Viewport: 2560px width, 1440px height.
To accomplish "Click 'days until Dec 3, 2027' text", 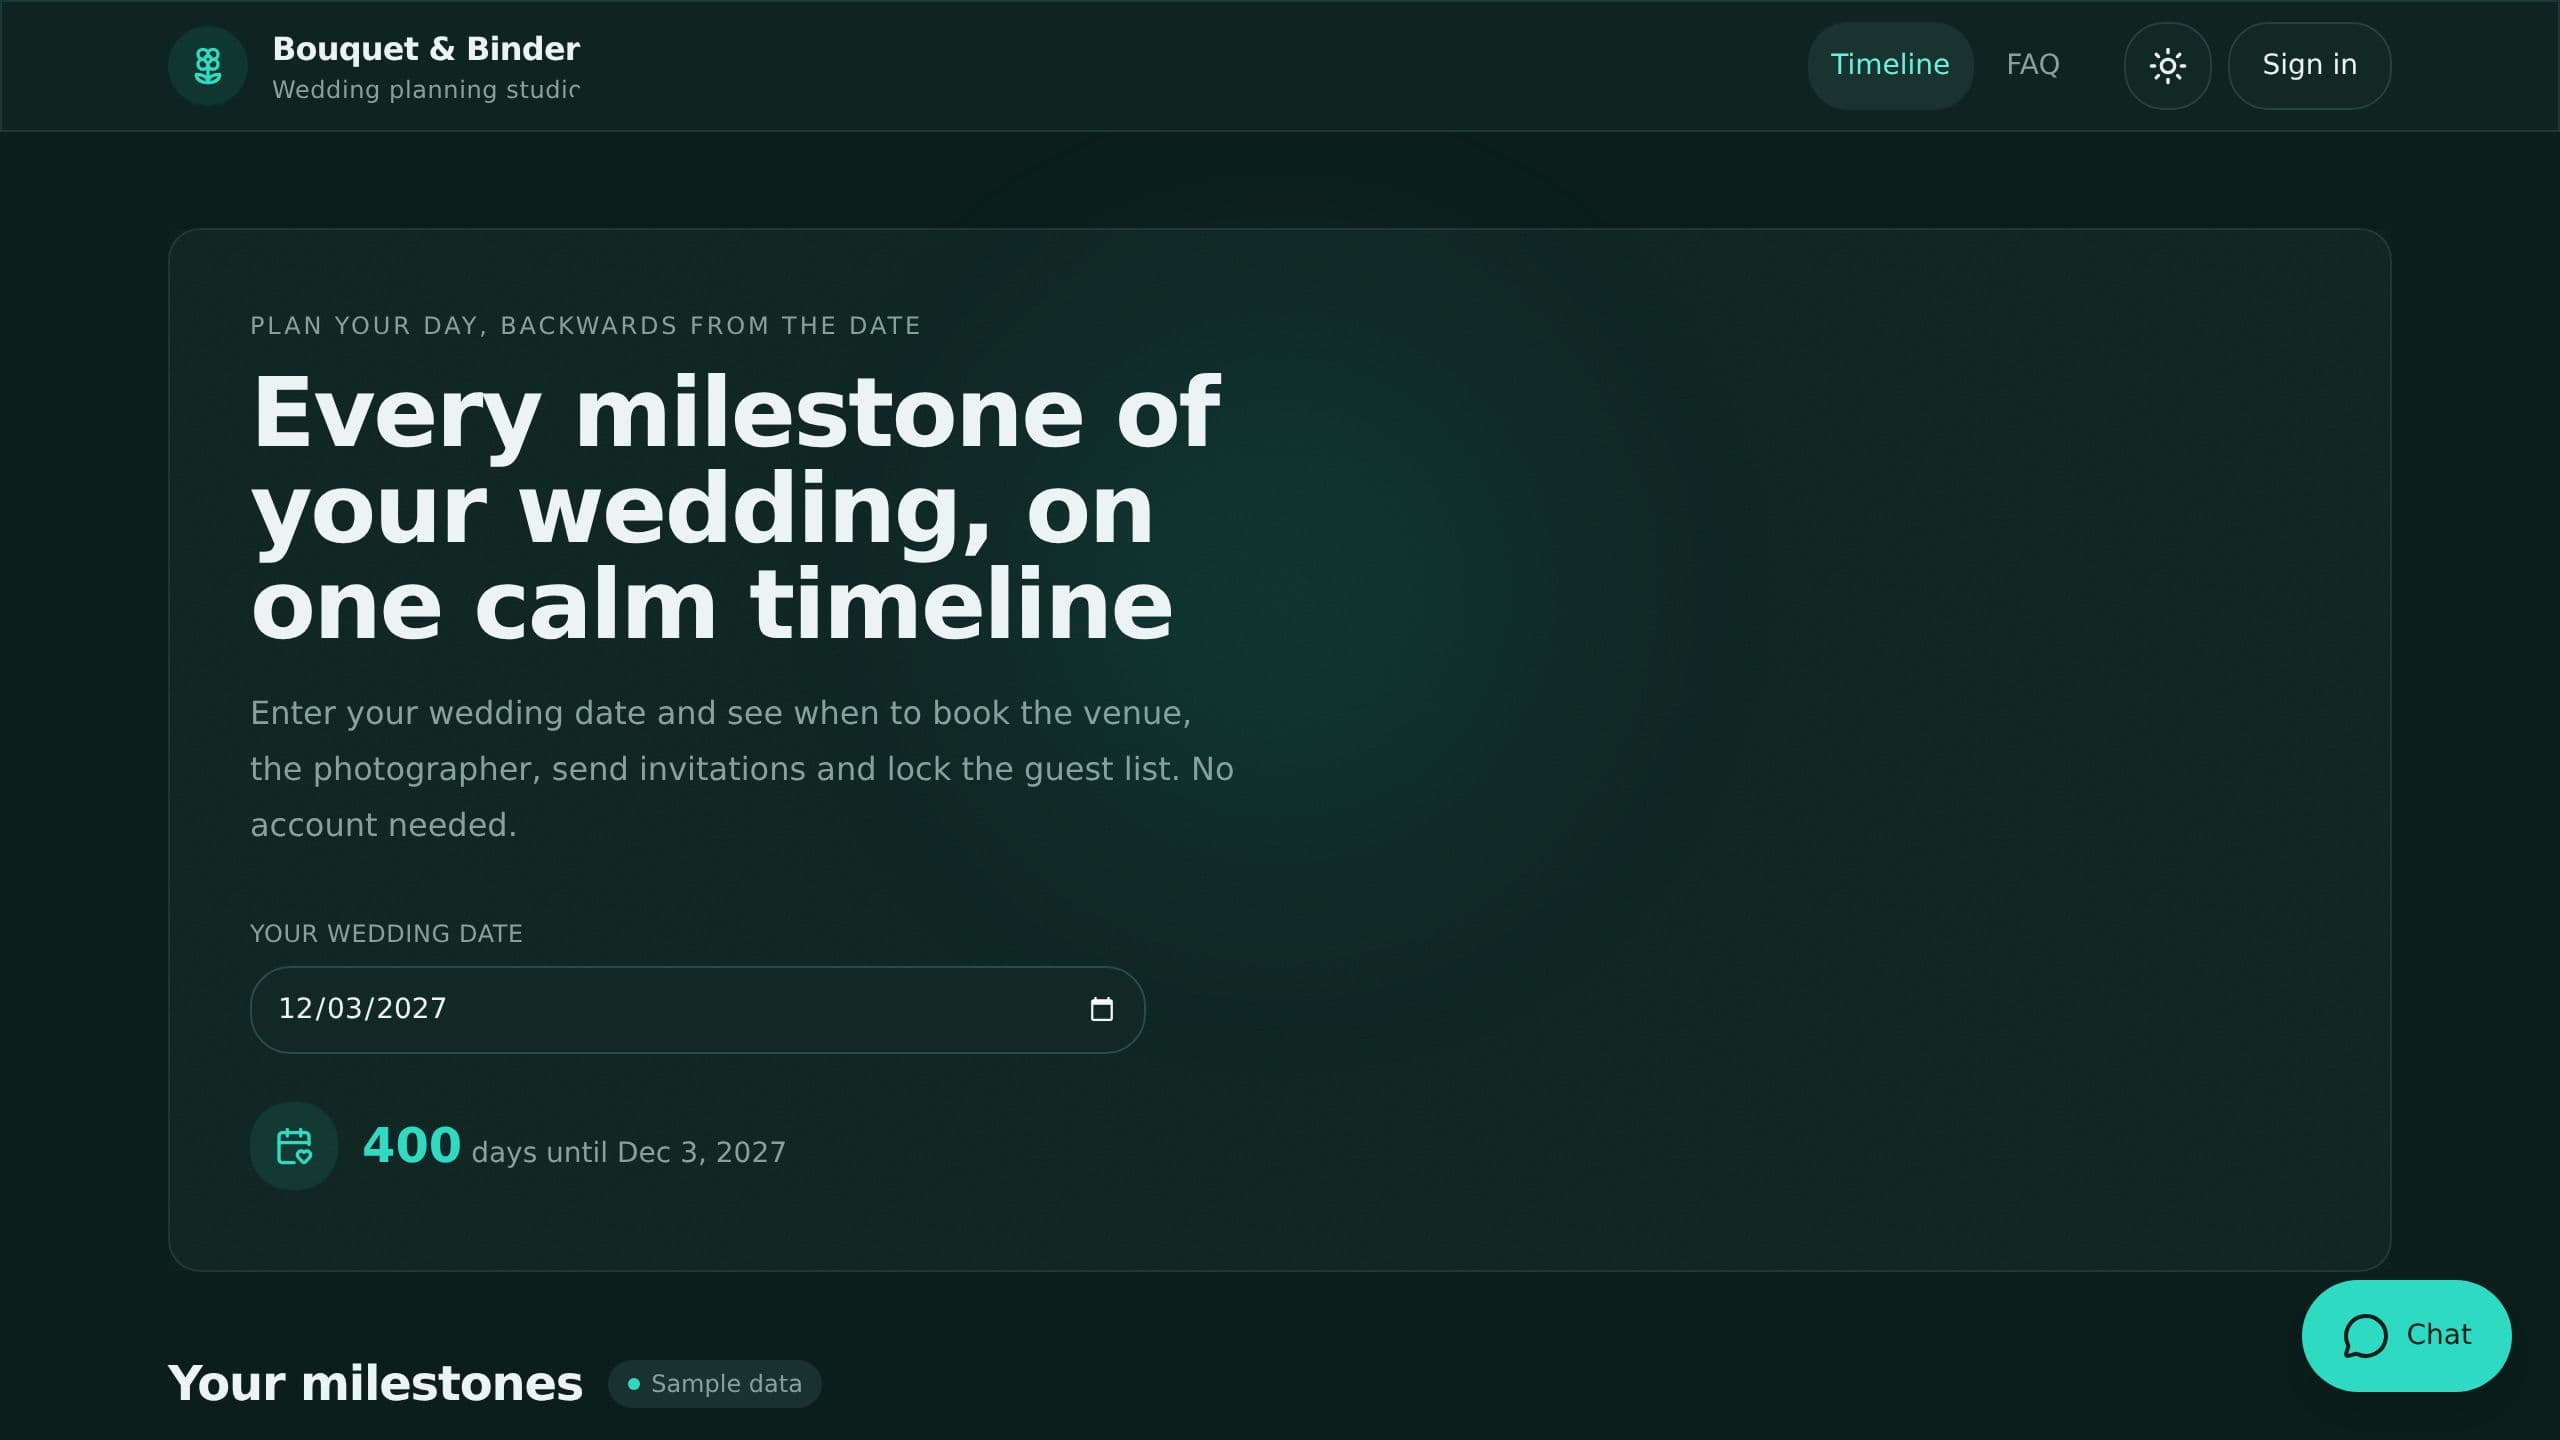I will pos(628,1152).
